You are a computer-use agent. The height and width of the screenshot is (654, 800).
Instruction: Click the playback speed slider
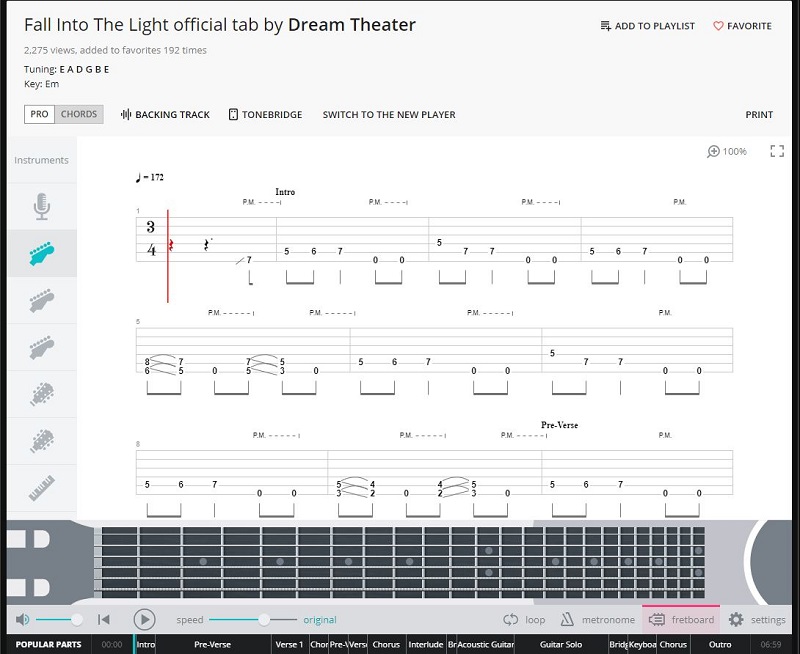[x=253, y=620]
